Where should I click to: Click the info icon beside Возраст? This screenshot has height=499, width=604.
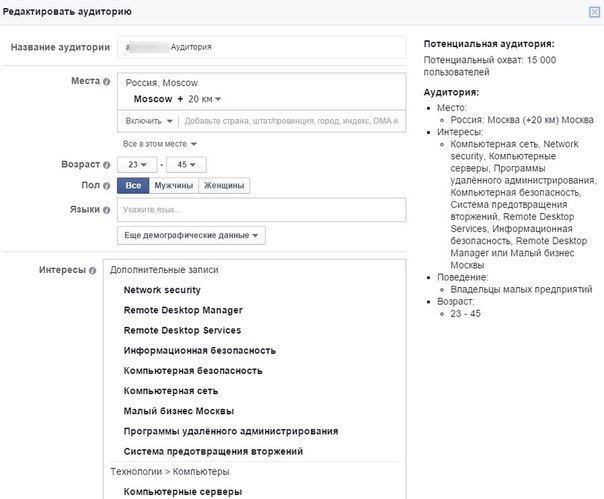107,165
